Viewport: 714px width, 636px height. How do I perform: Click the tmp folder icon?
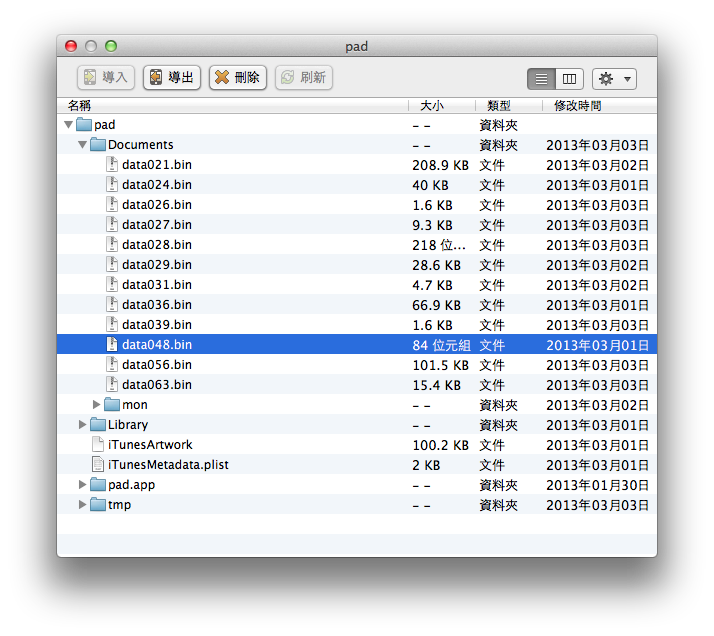98,505
